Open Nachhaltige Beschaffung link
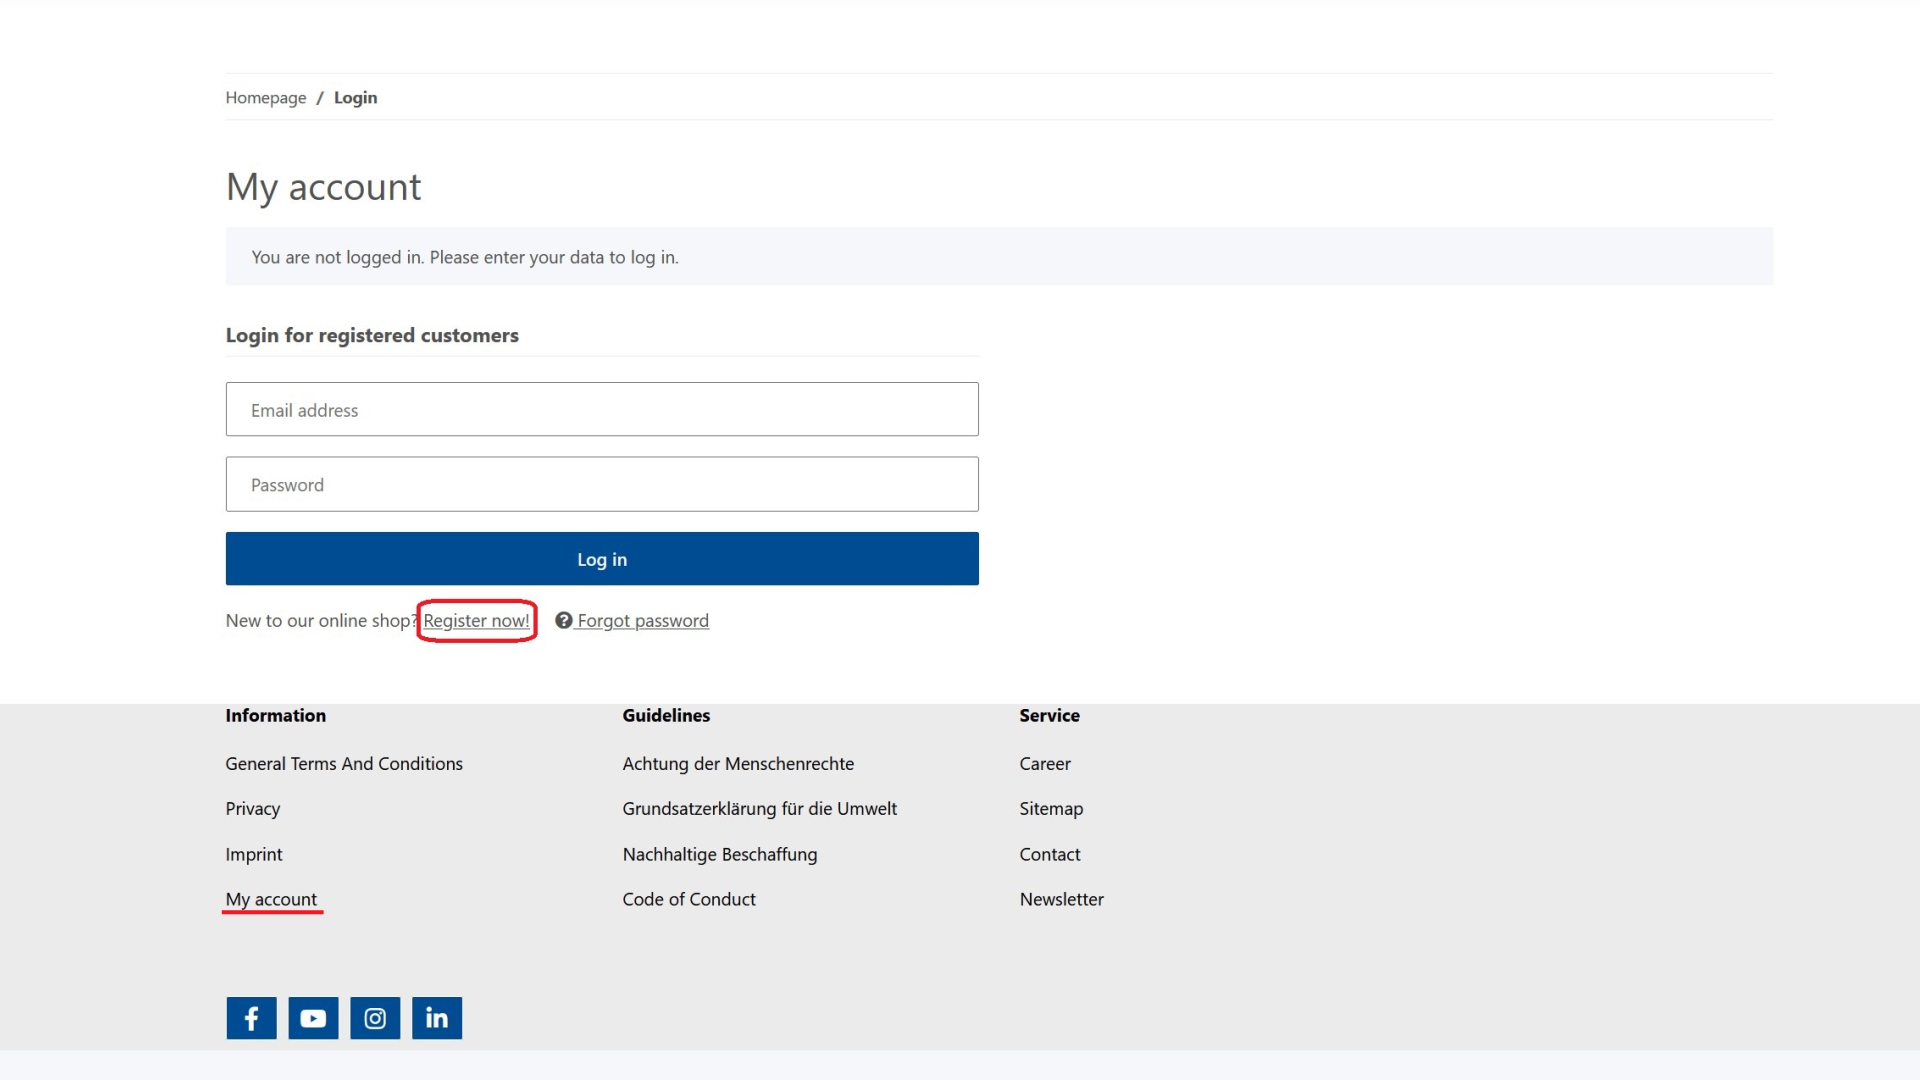 (x=720, y=854)
